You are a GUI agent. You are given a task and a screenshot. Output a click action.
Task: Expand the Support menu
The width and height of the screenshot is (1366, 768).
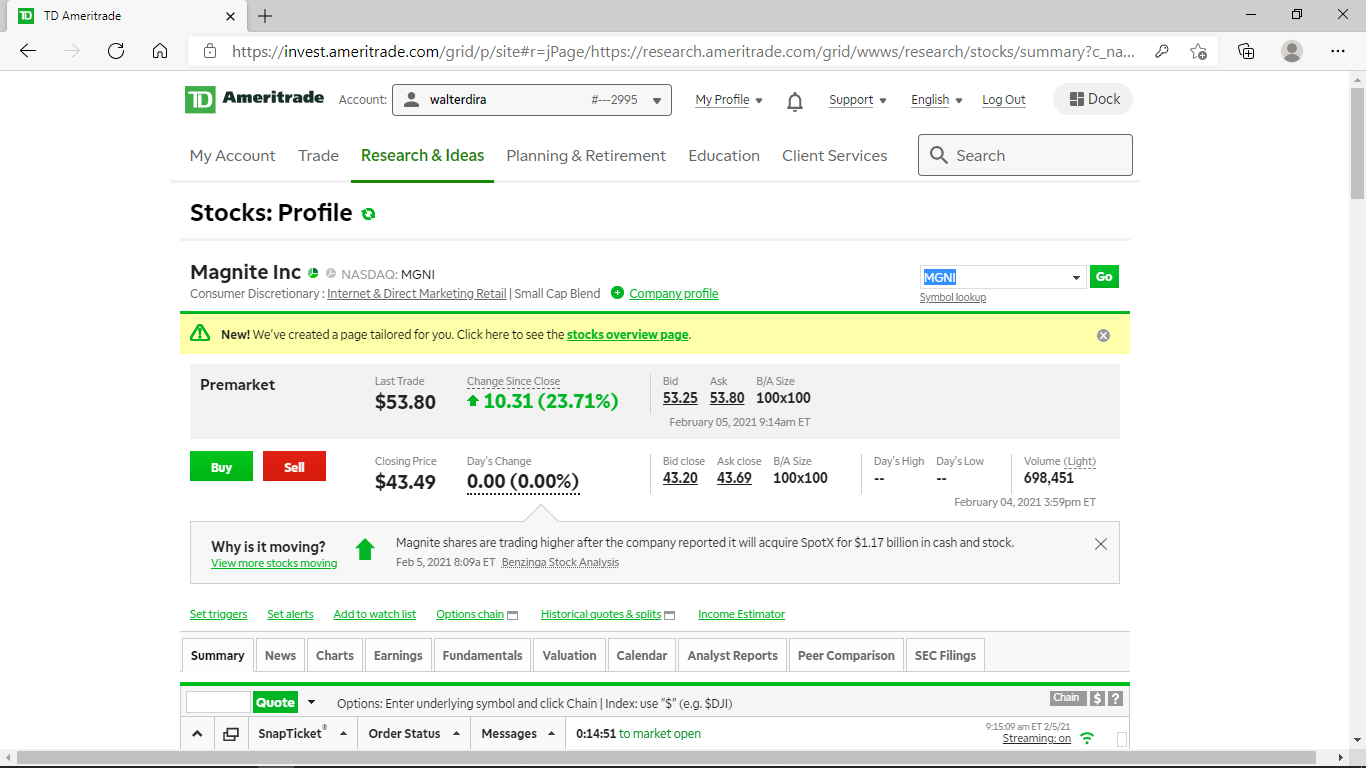[858, 100]
